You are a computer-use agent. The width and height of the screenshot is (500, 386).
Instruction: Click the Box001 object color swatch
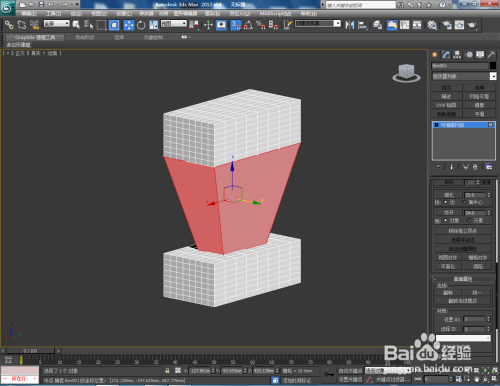tap(493, 66)
